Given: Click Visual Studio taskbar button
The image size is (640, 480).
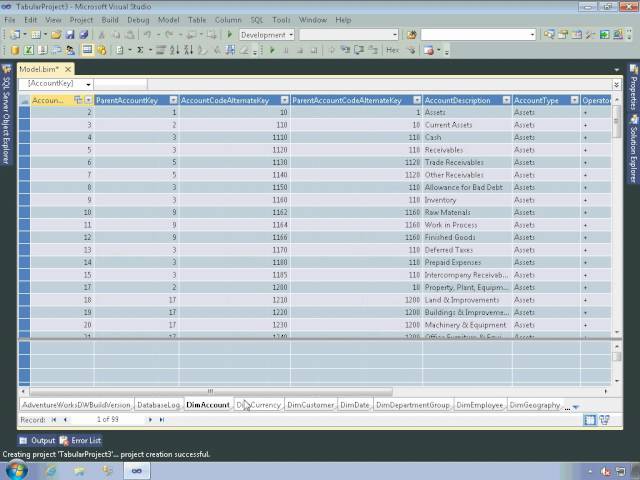Looking at the screenshot, I should [137, 471].
